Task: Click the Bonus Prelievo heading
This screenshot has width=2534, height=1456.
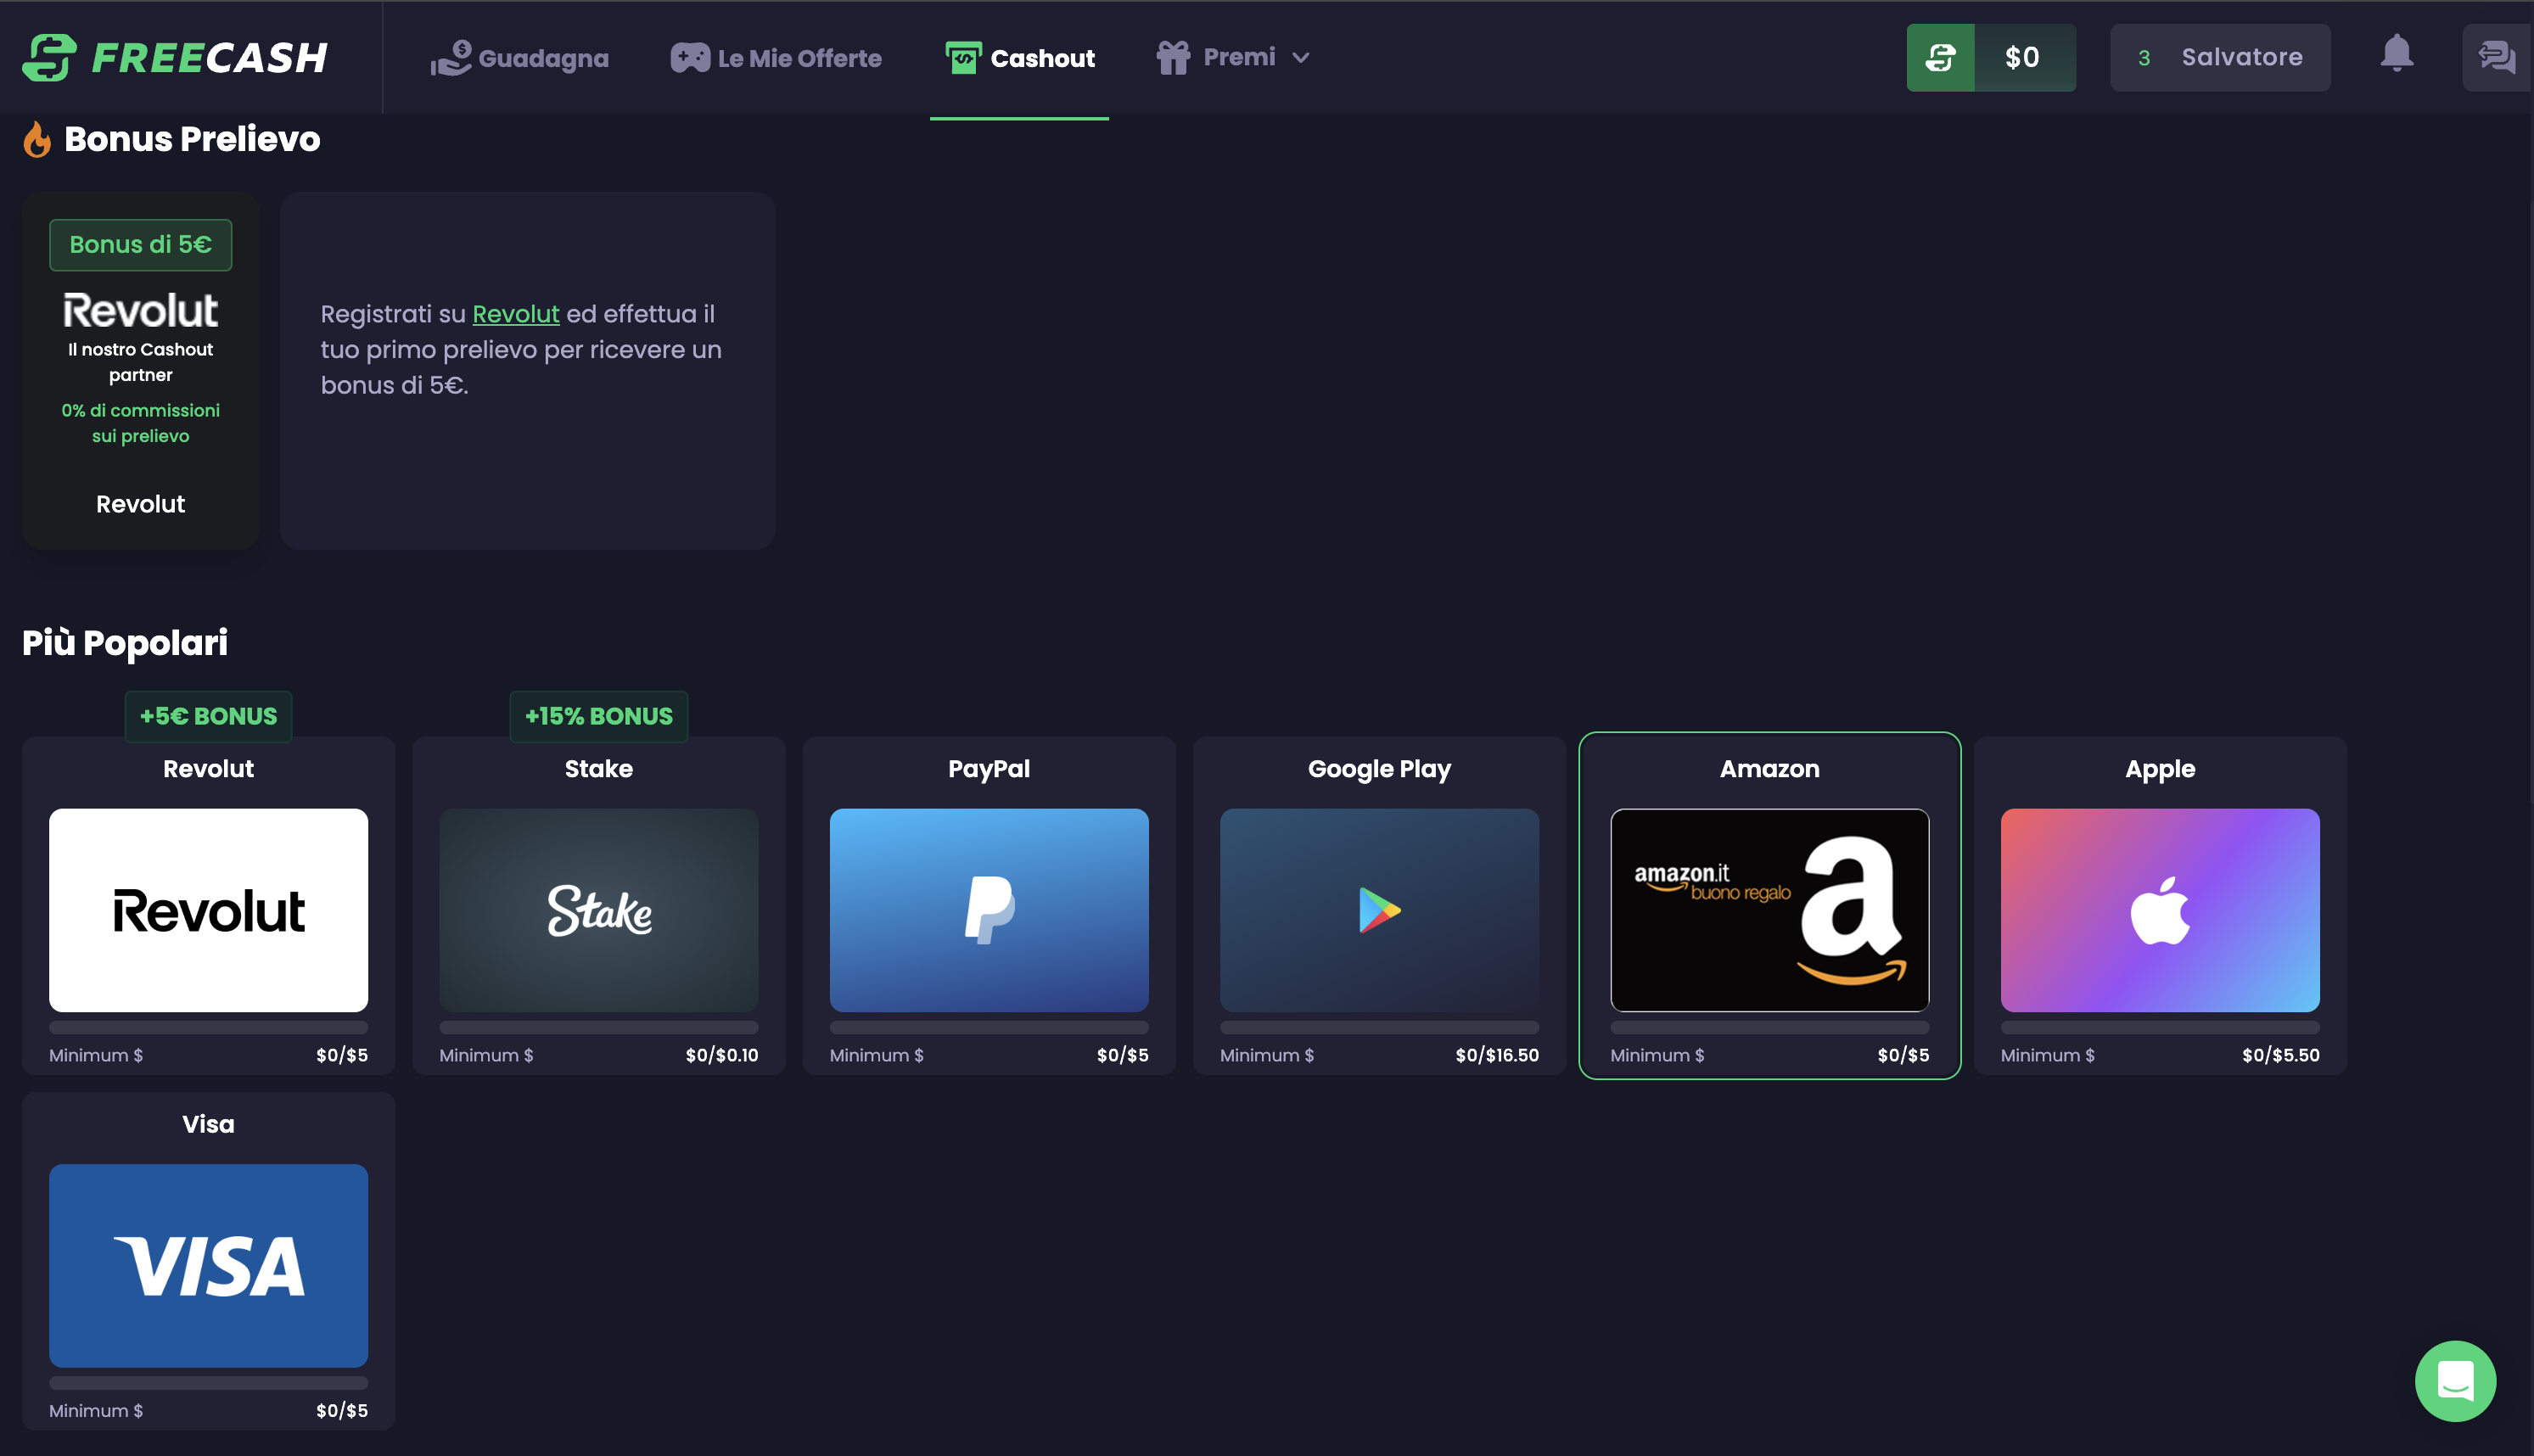Action: click(192, 139)
